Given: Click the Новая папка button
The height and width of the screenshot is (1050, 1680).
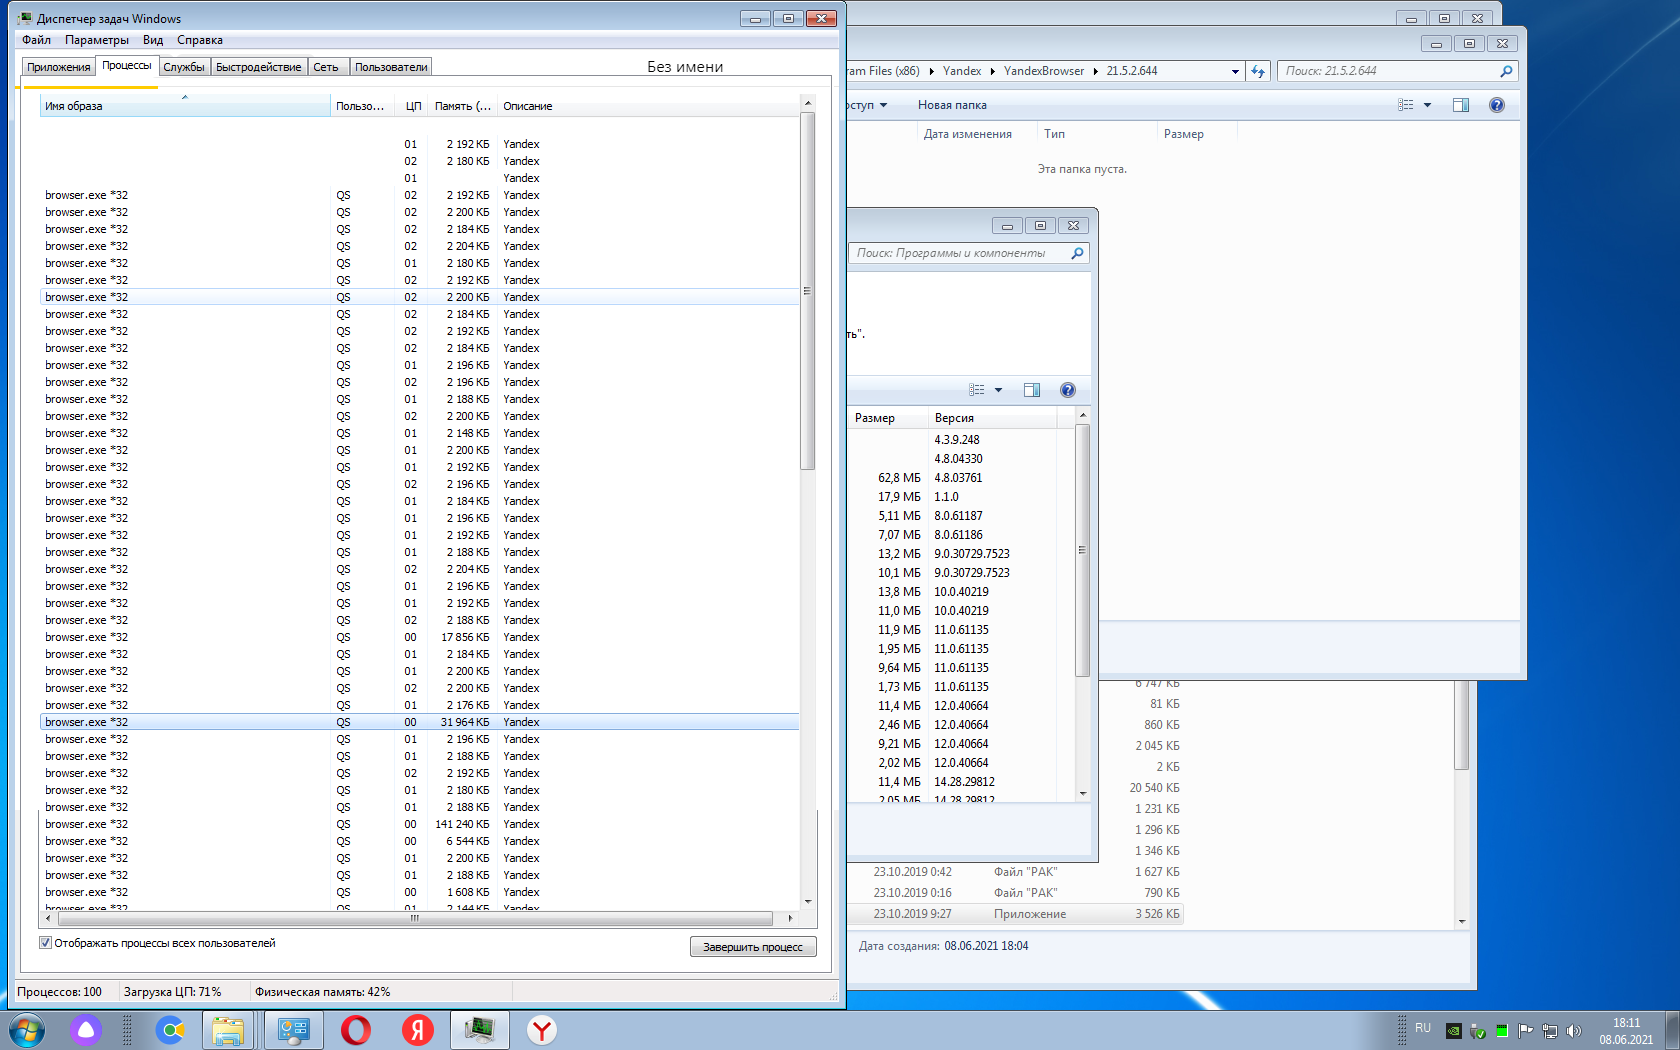Looking at the screenshot, I should coord(951,105).
